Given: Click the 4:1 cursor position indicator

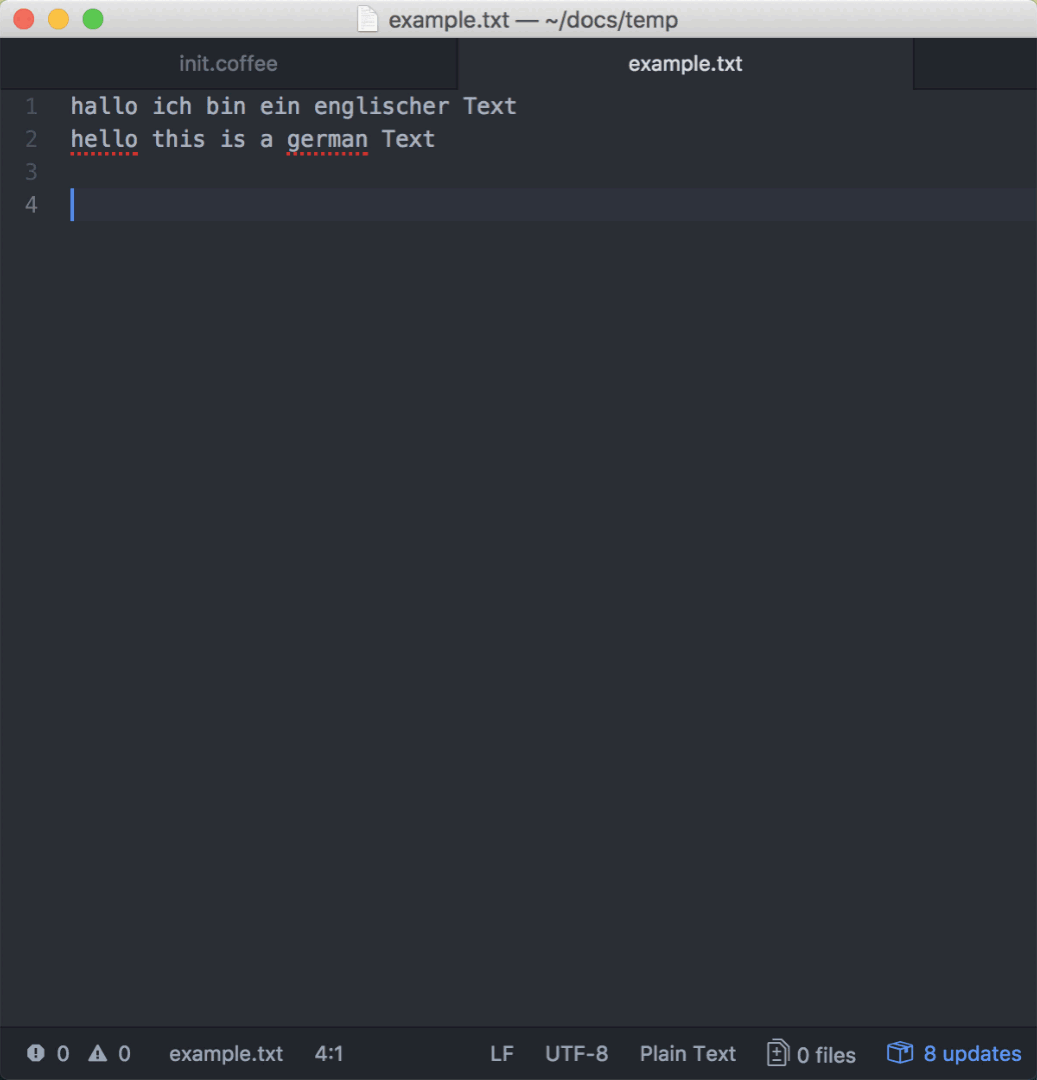Looking at the screenshot, I should pyautogui.click(x=330, y=1053).
